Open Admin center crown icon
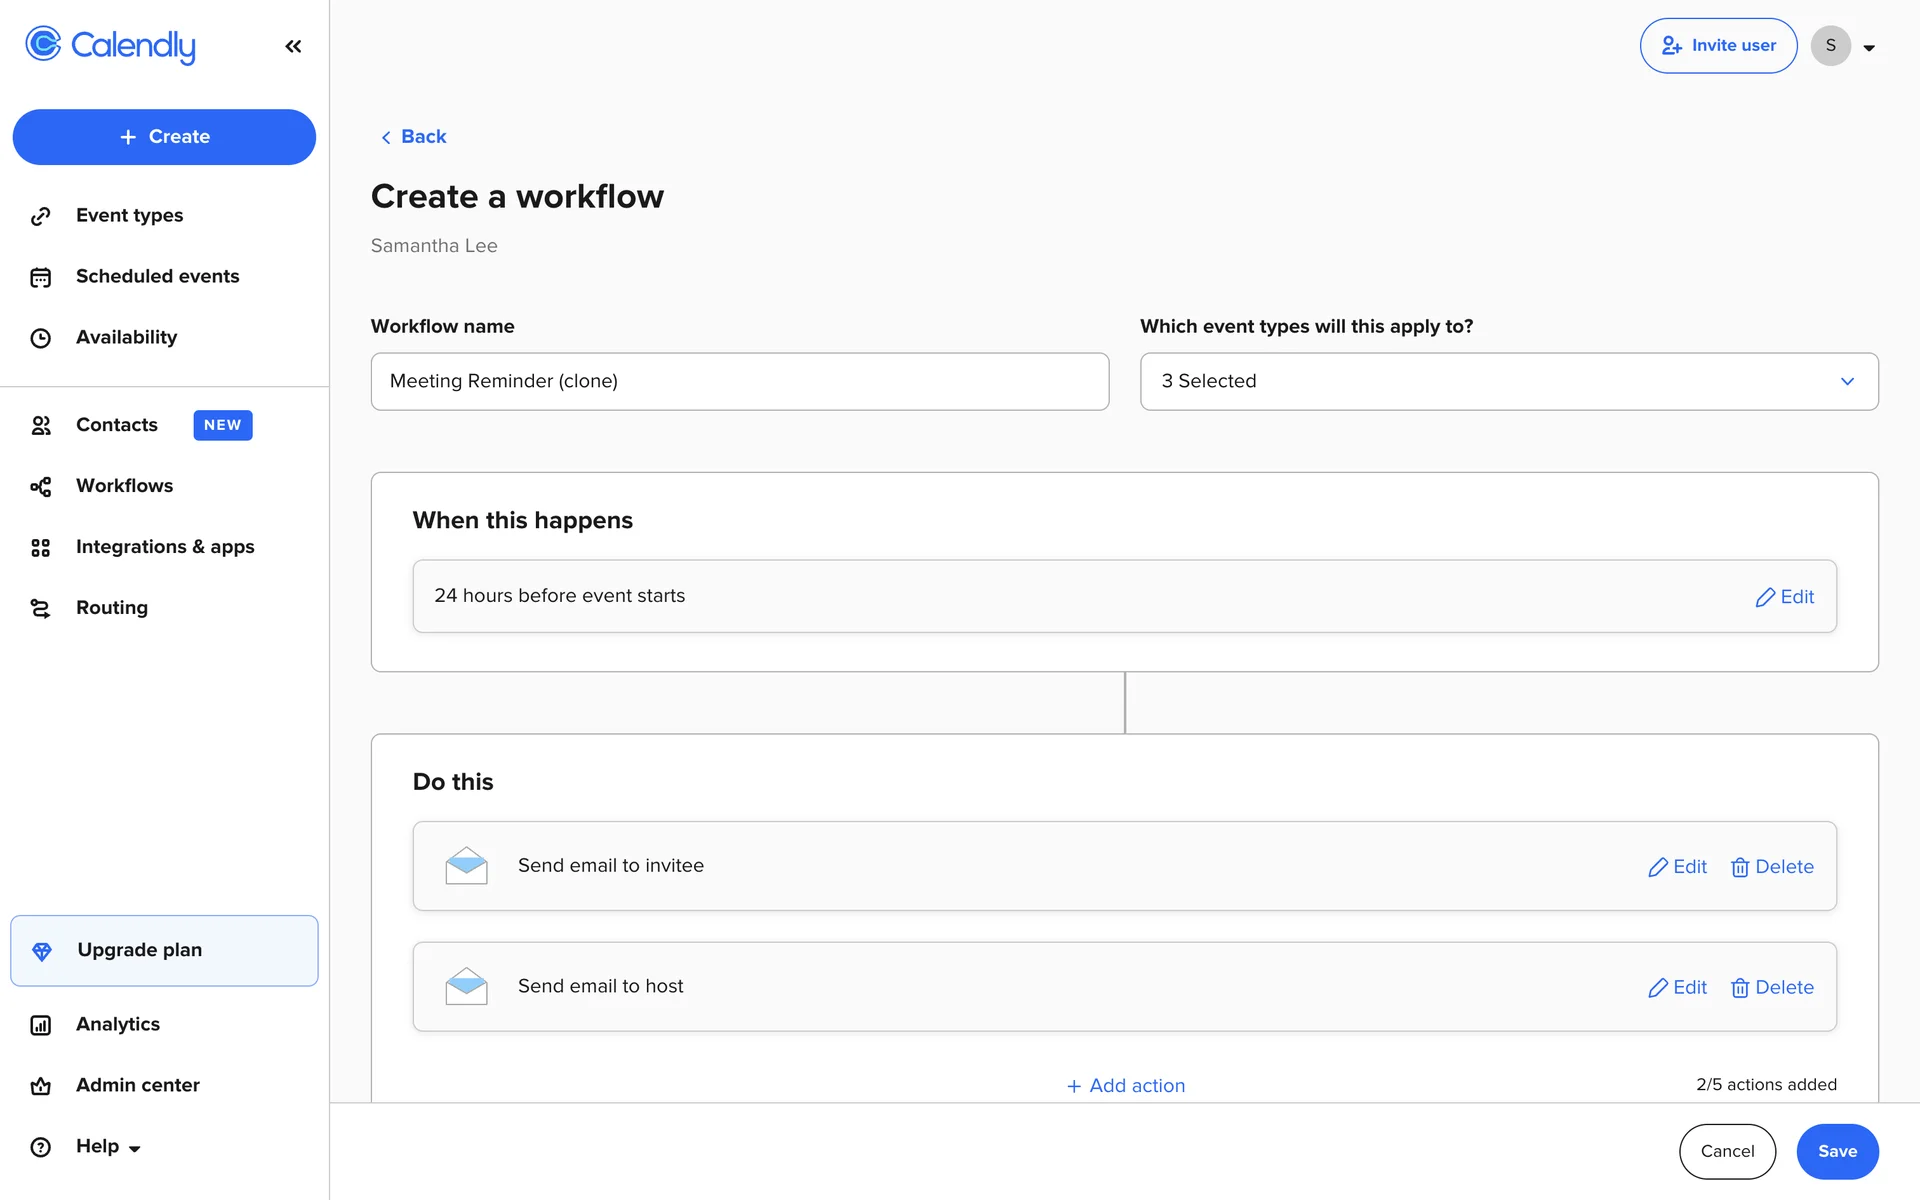The width and height of the screenshot is (1920, 1200). tap(41, 1086)
